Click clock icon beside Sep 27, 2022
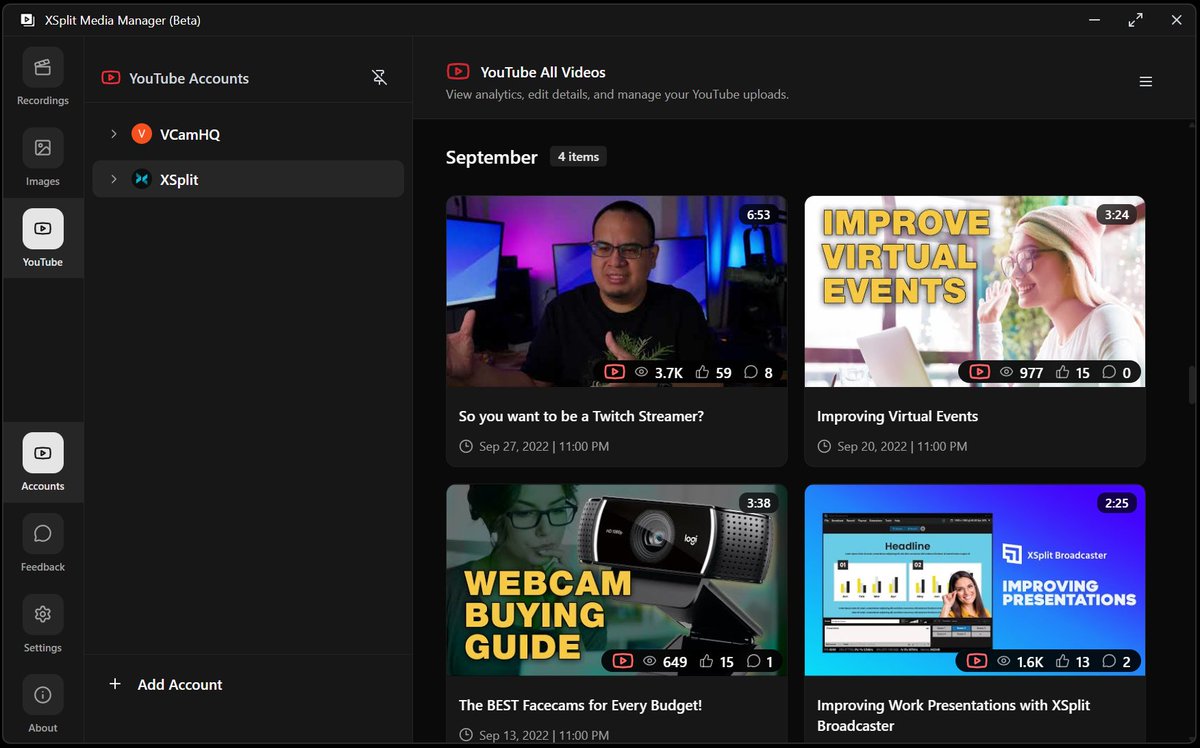1200x748 pixels. 465,446
